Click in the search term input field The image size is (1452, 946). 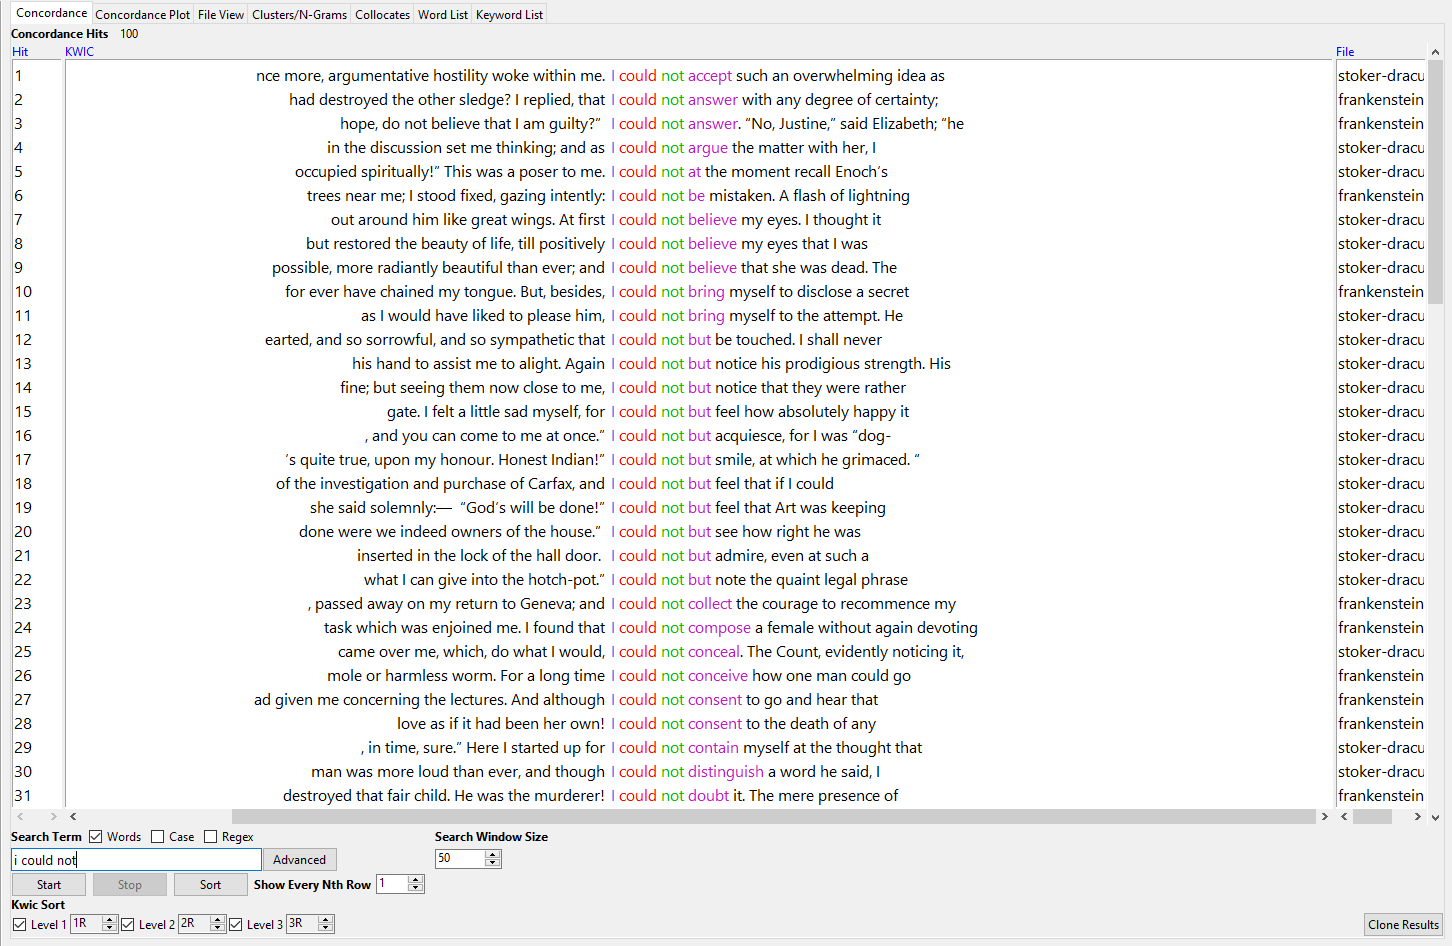136,860
